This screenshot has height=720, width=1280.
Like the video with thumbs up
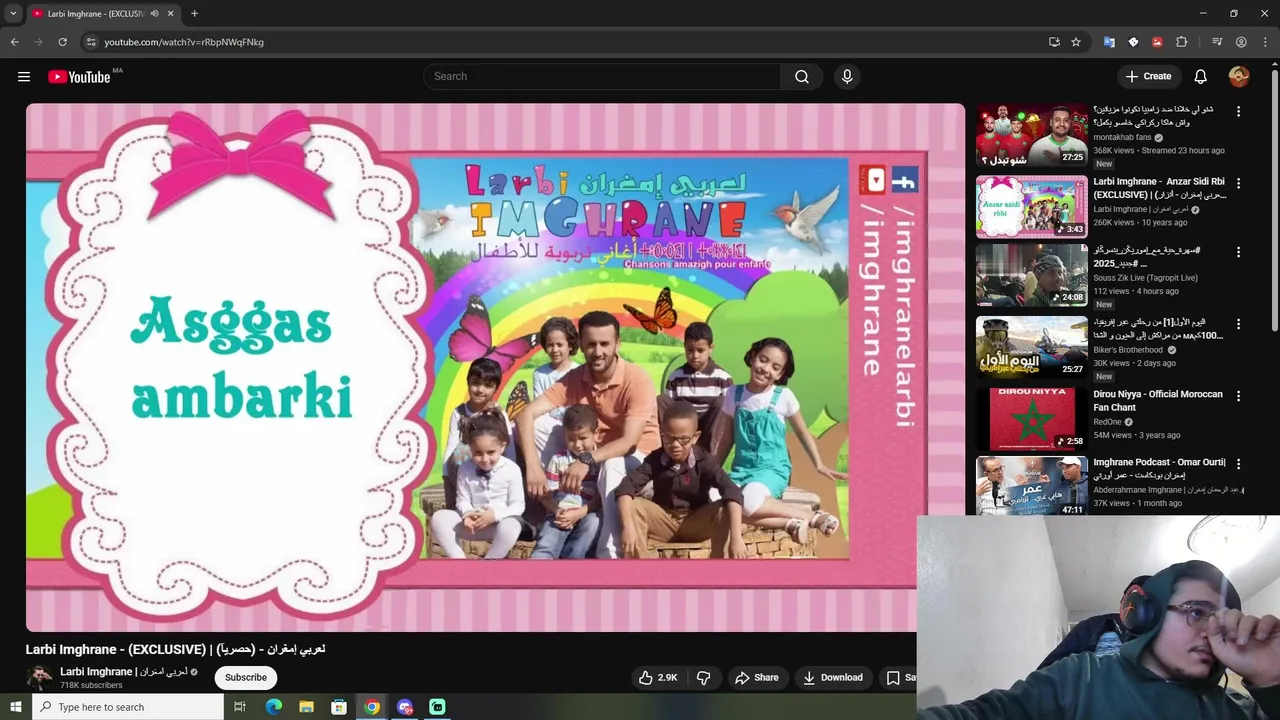click(x=658, y=678)
